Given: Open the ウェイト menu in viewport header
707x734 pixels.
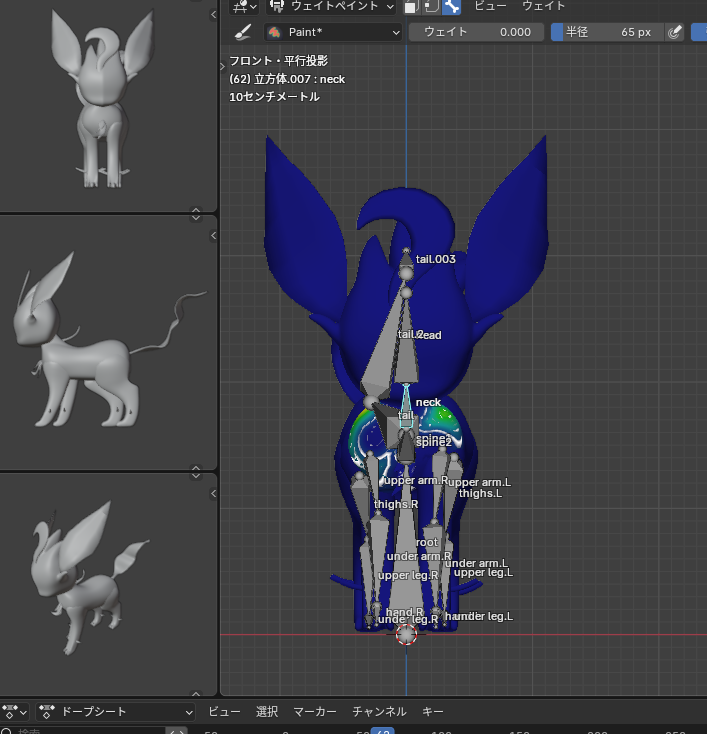Looking at the screenshot, I should 543,6.
